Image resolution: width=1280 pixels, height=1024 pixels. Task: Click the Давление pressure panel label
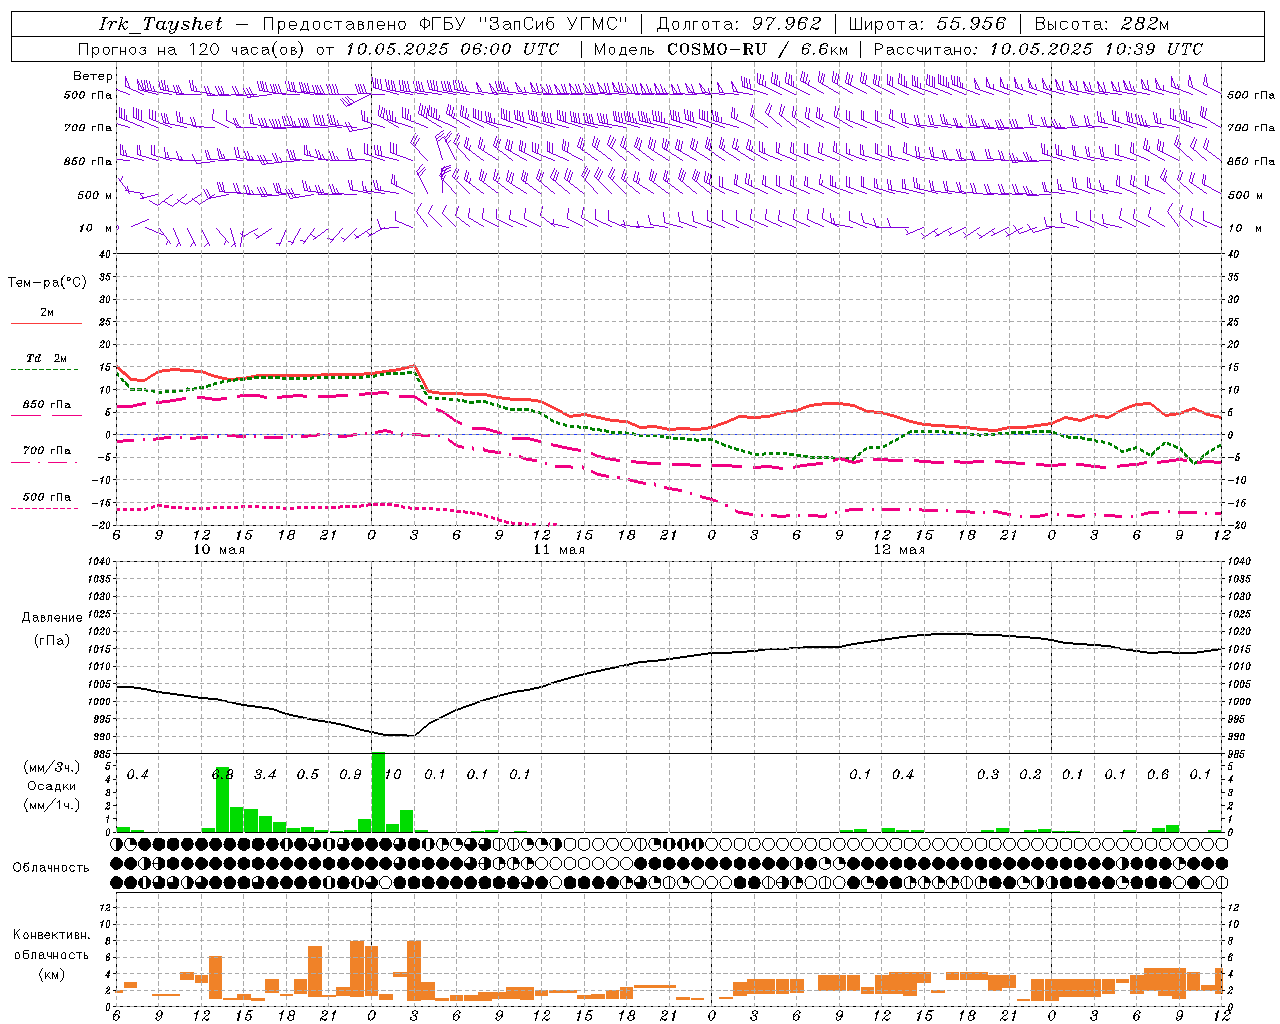[52, 617]
